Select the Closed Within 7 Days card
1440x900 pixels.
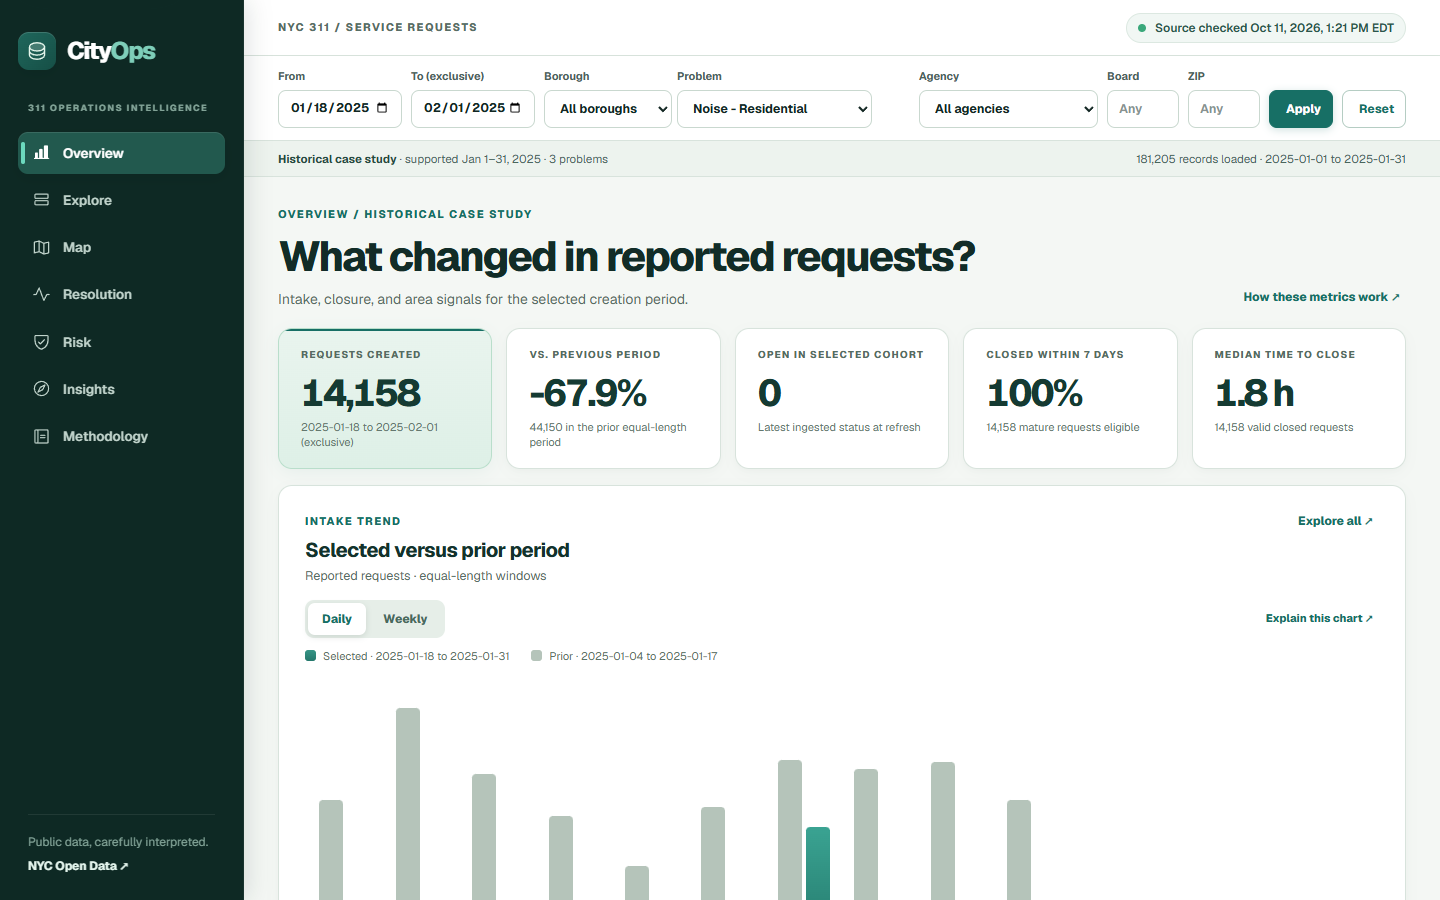click(x=1070, y=399)
